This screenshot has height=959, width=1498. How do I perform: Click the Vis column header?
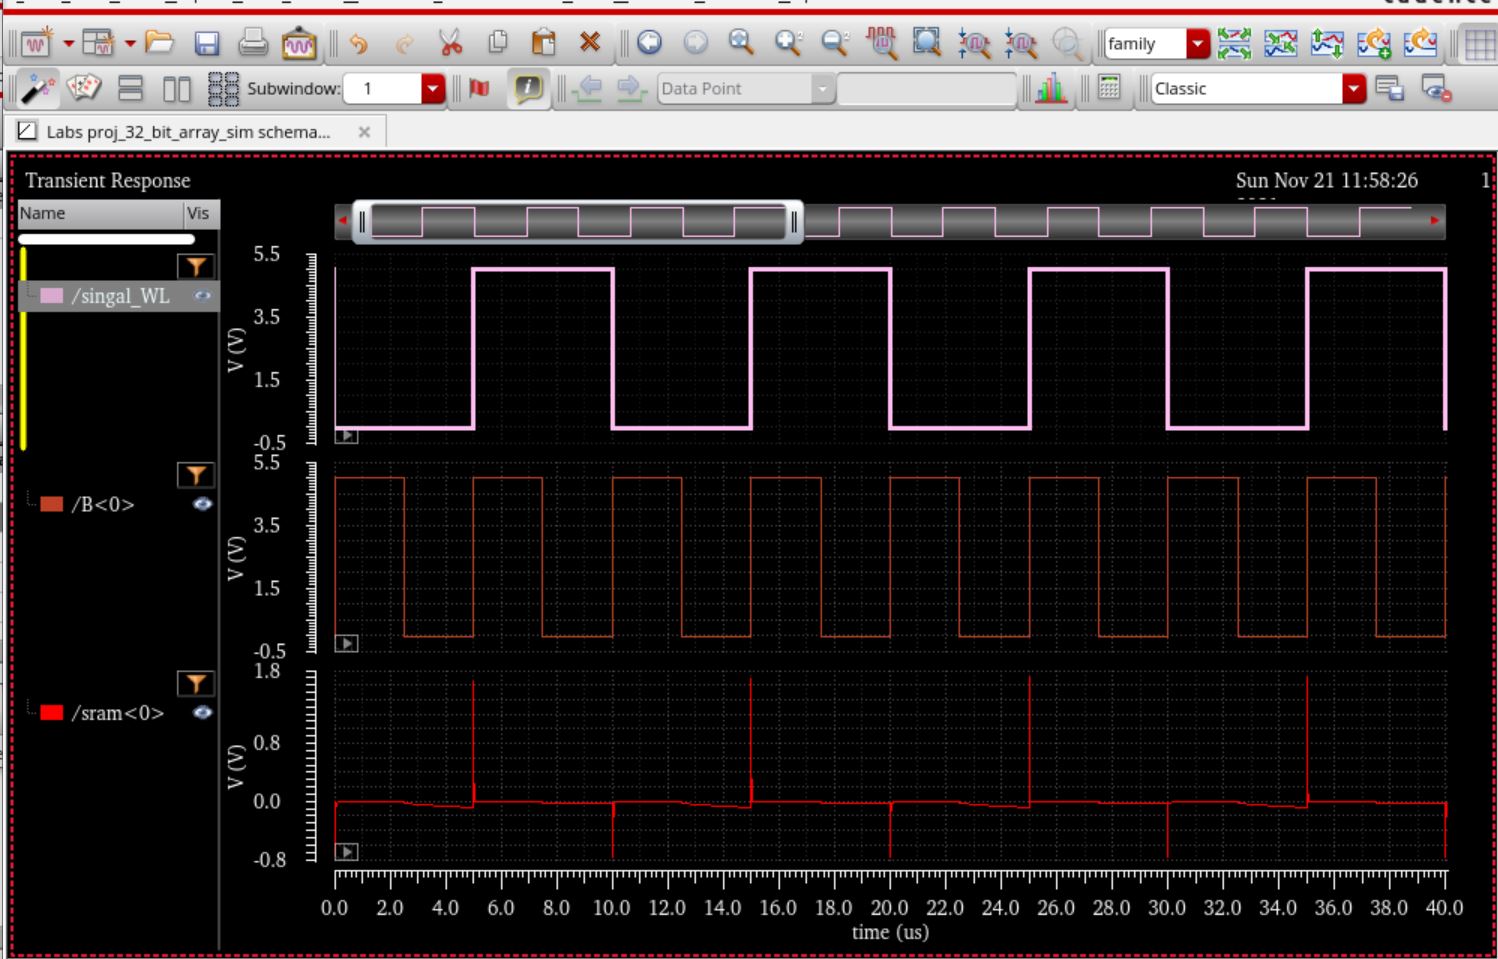198,213
